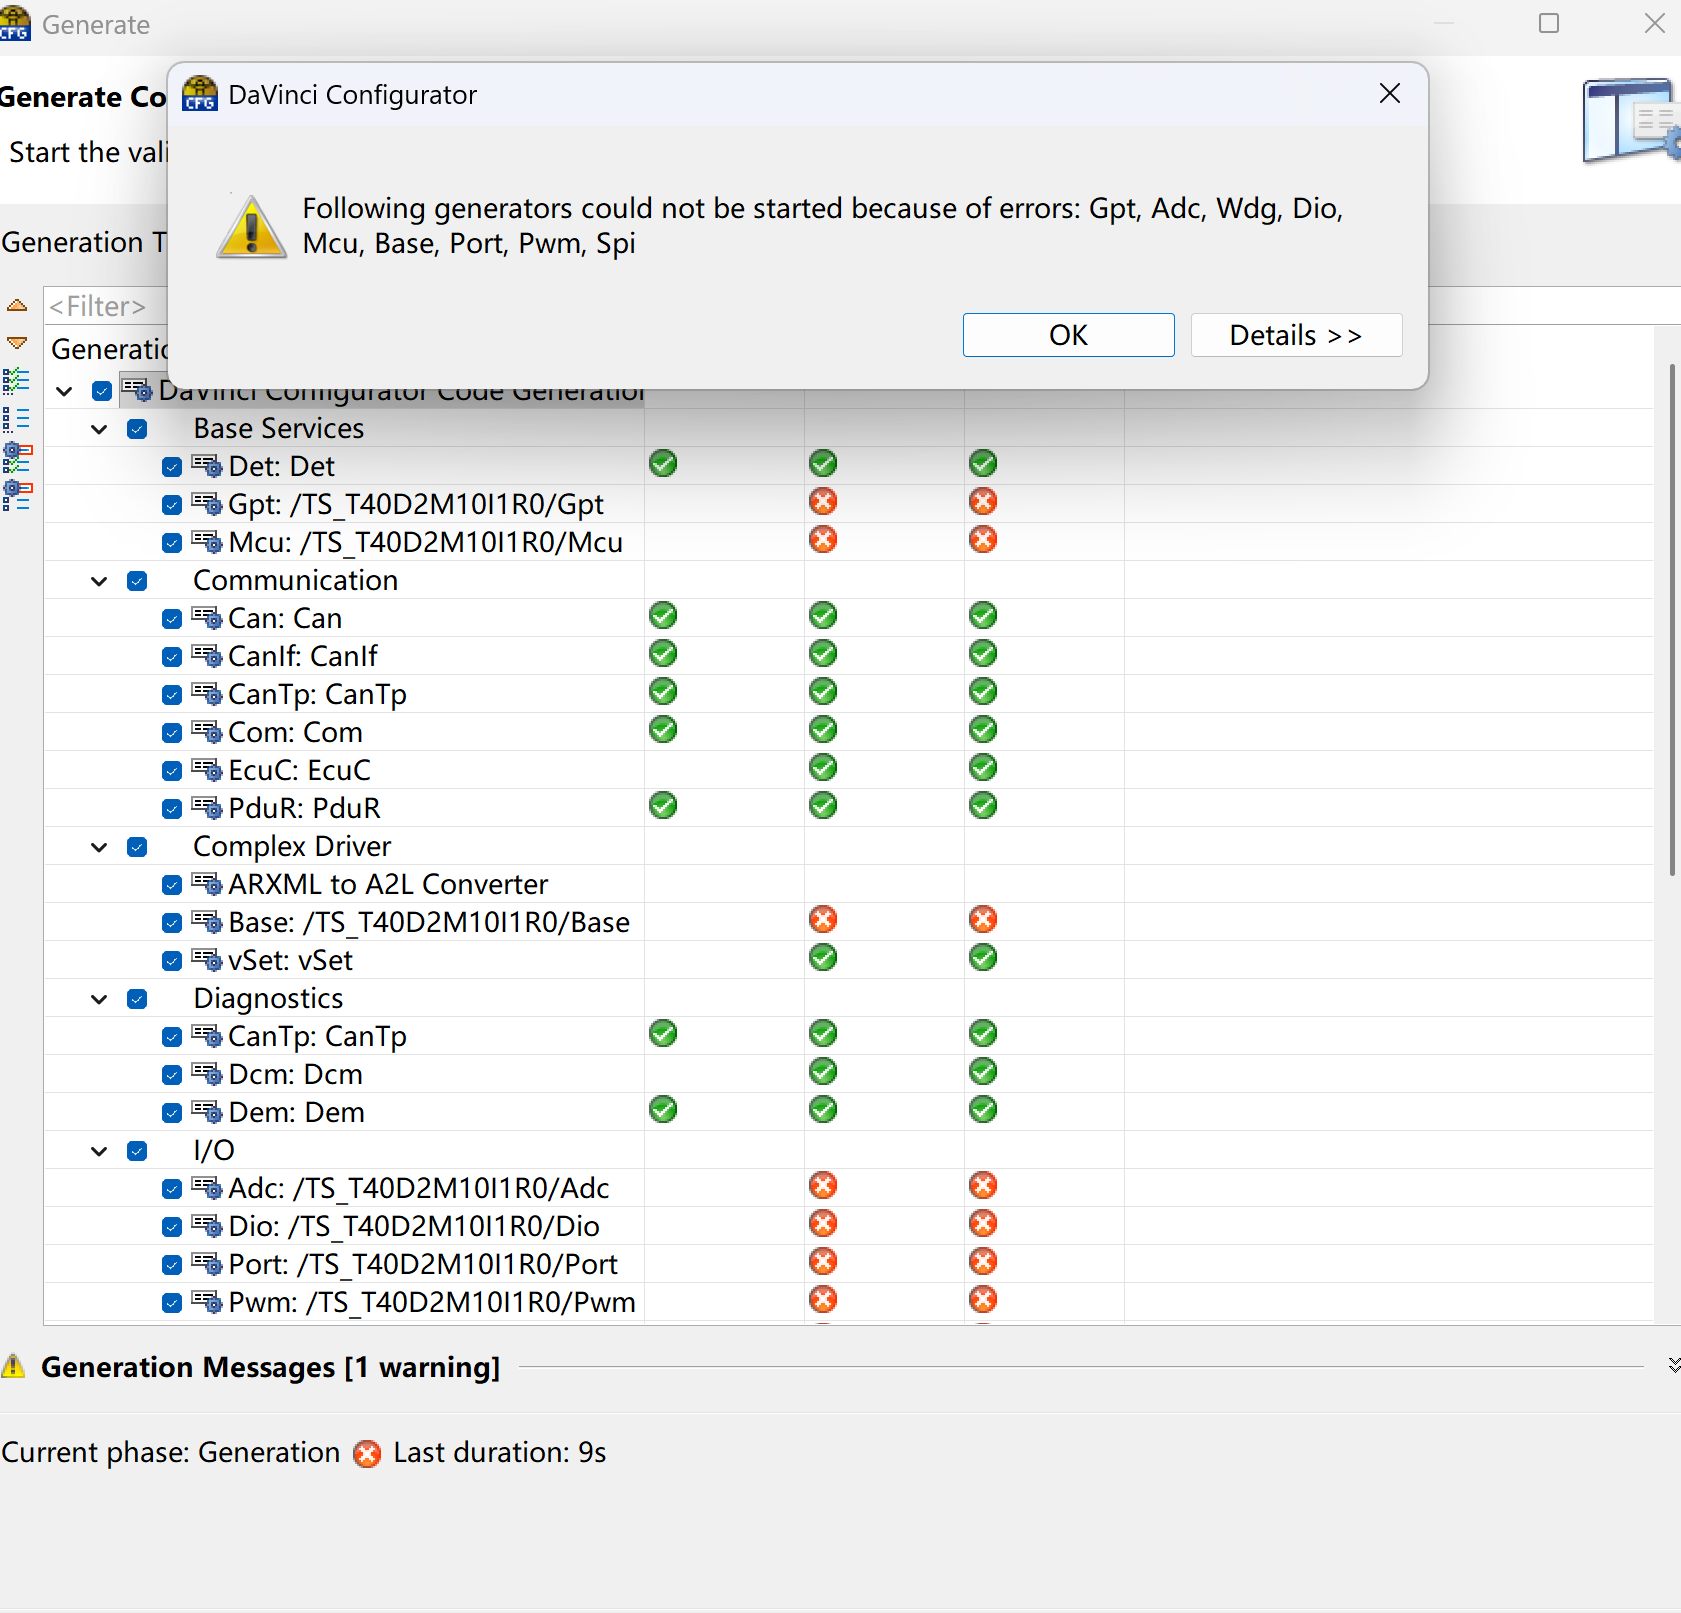Click the red error icon beside Current phase

pos(367,1453)
